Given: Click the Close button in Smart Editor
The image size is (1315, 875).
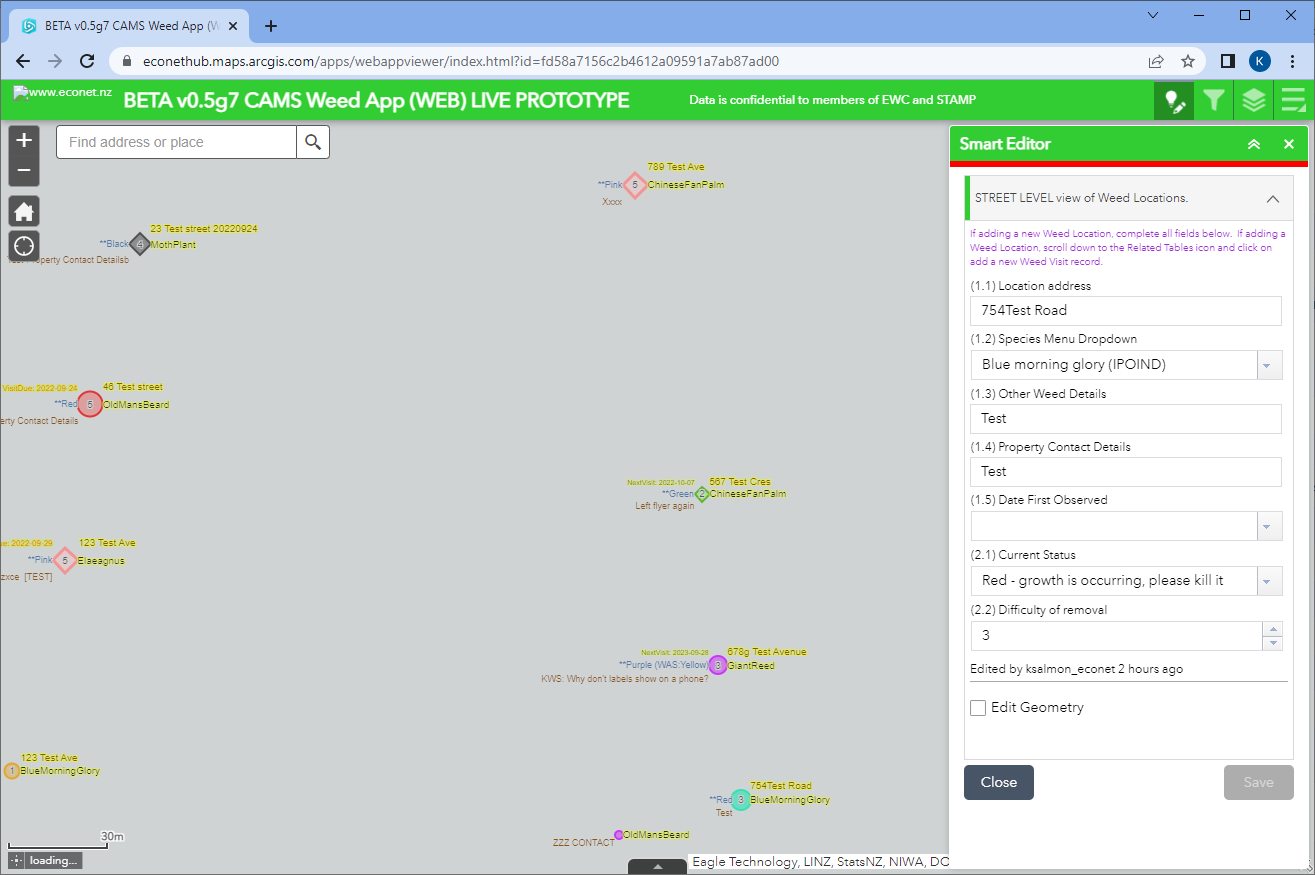Looking at the screenshot, I should point(998,782).
